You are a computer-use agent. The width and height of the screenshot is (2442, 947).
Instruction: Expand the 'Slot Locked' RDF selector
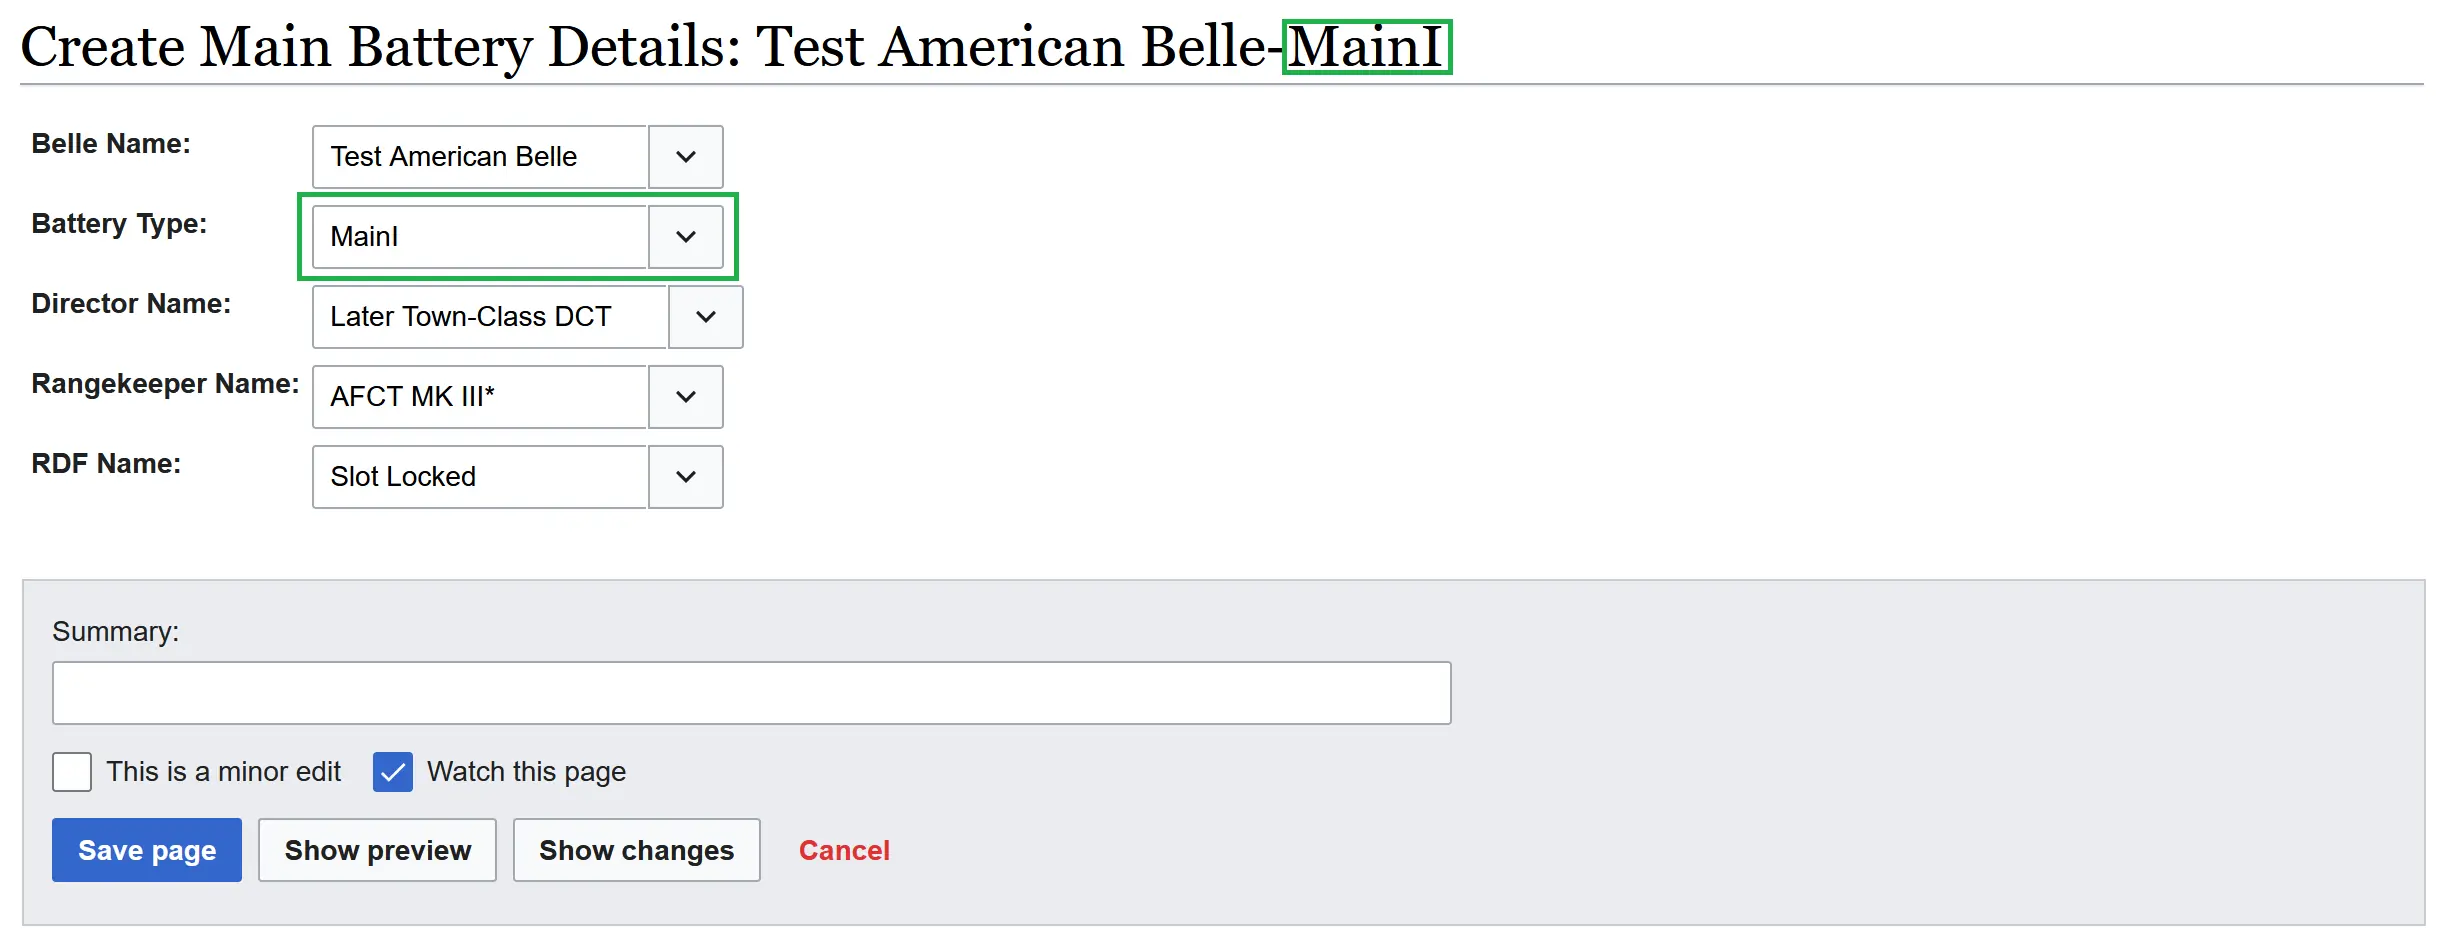click(x=480, y=477)
